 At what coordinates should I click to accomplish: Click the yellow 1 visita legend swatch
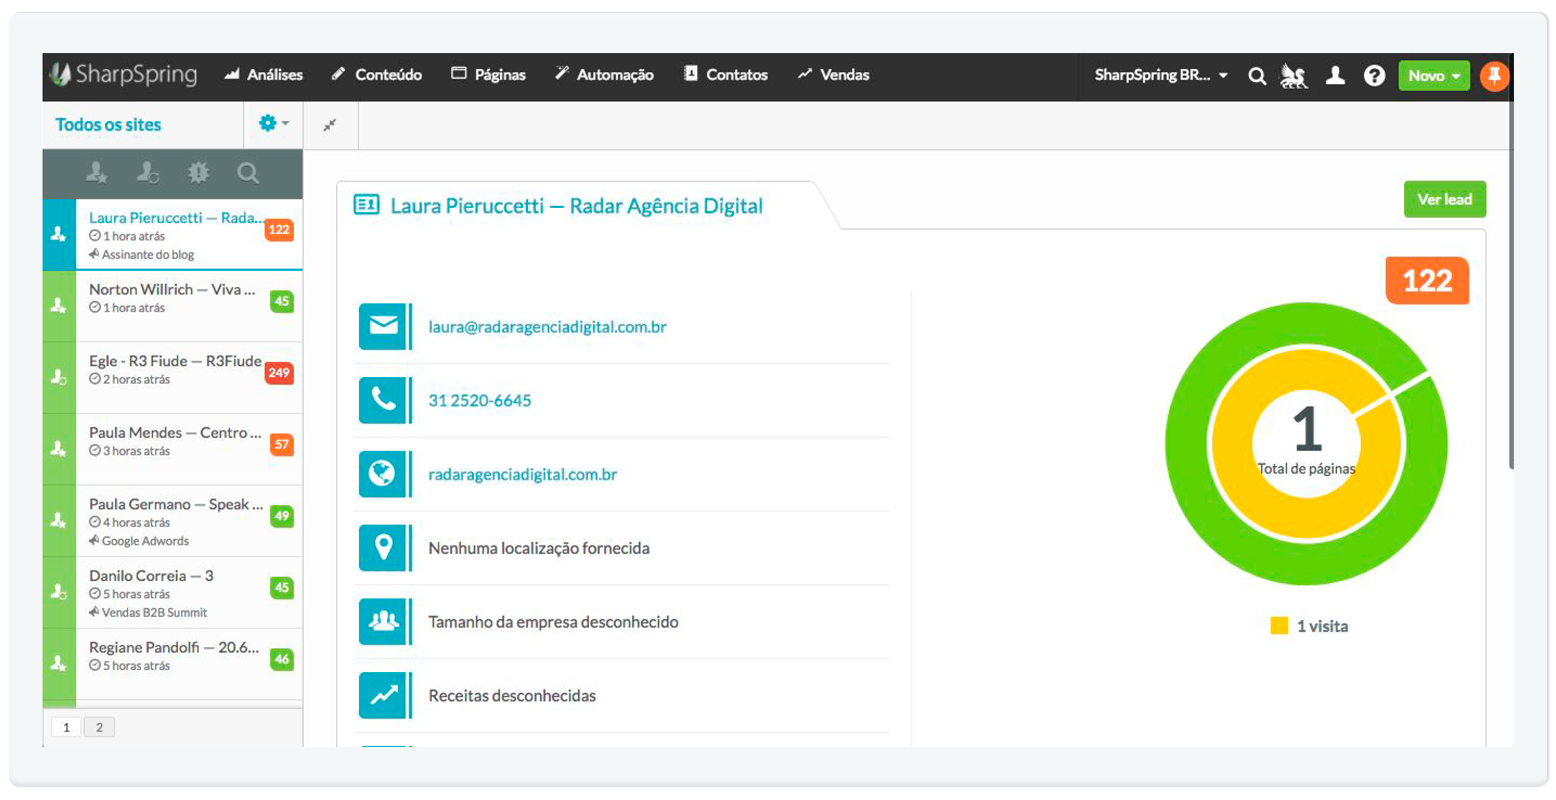[x=1279, y=626]
